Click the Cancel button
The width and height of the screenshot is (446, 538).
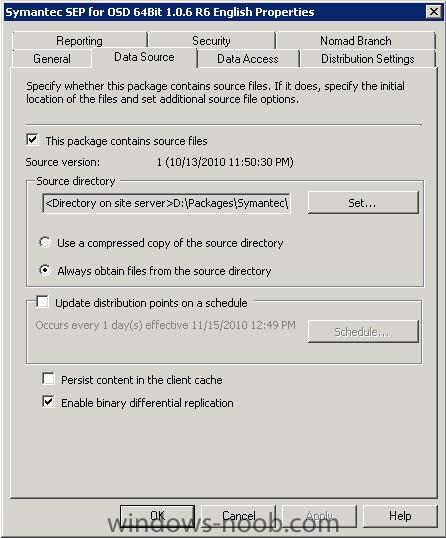[238, 516]
